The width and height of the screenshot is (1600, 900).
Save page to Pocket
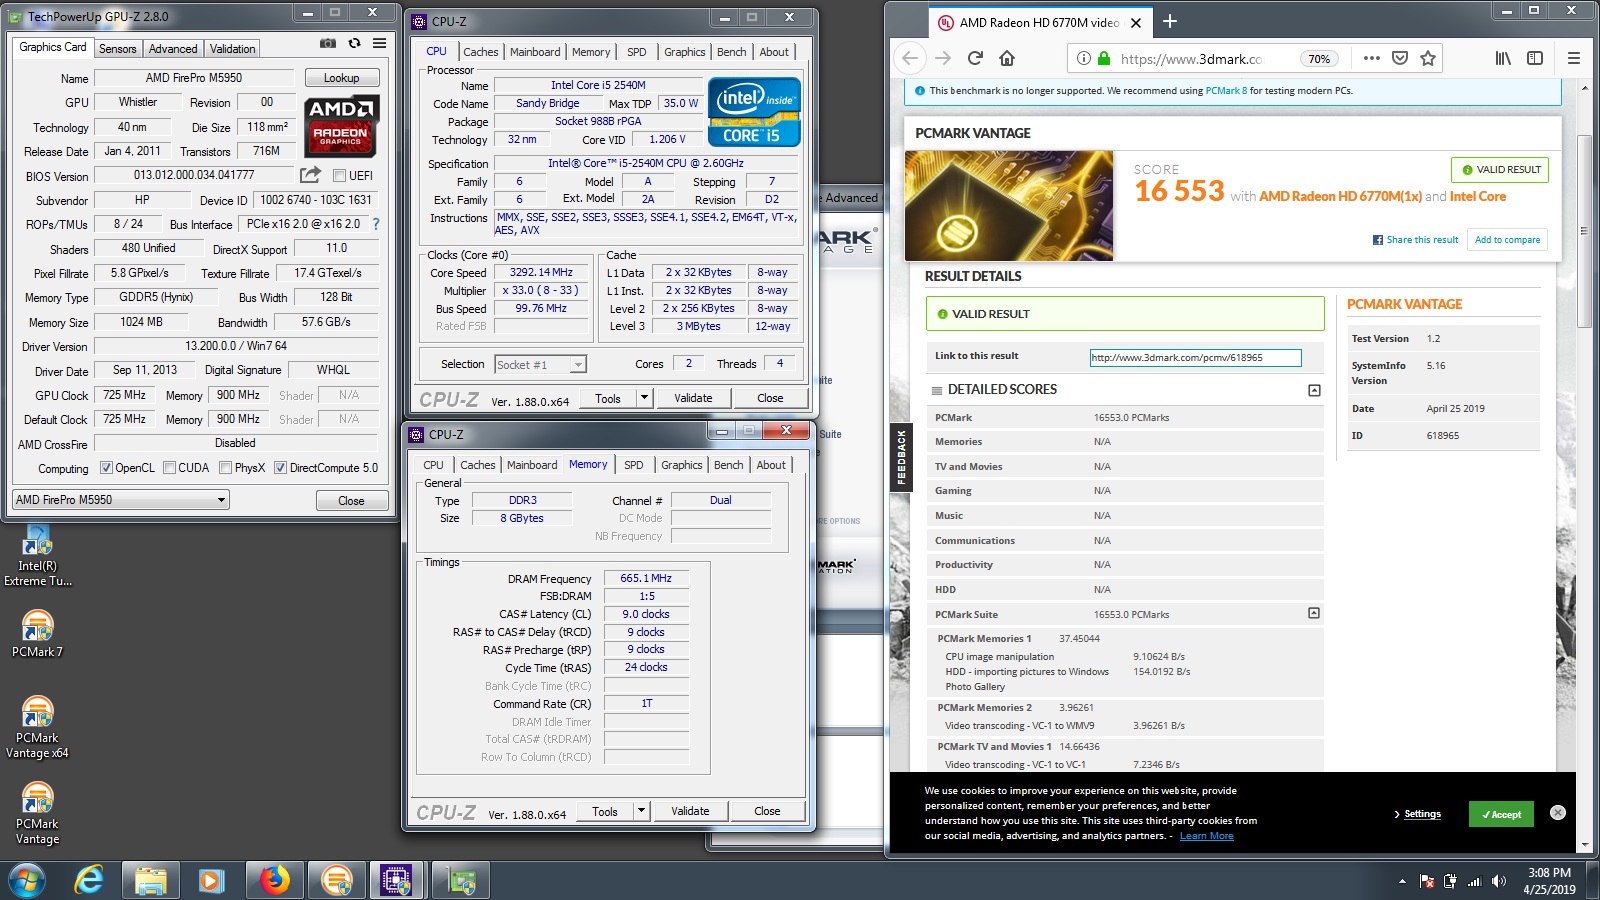1400,58
